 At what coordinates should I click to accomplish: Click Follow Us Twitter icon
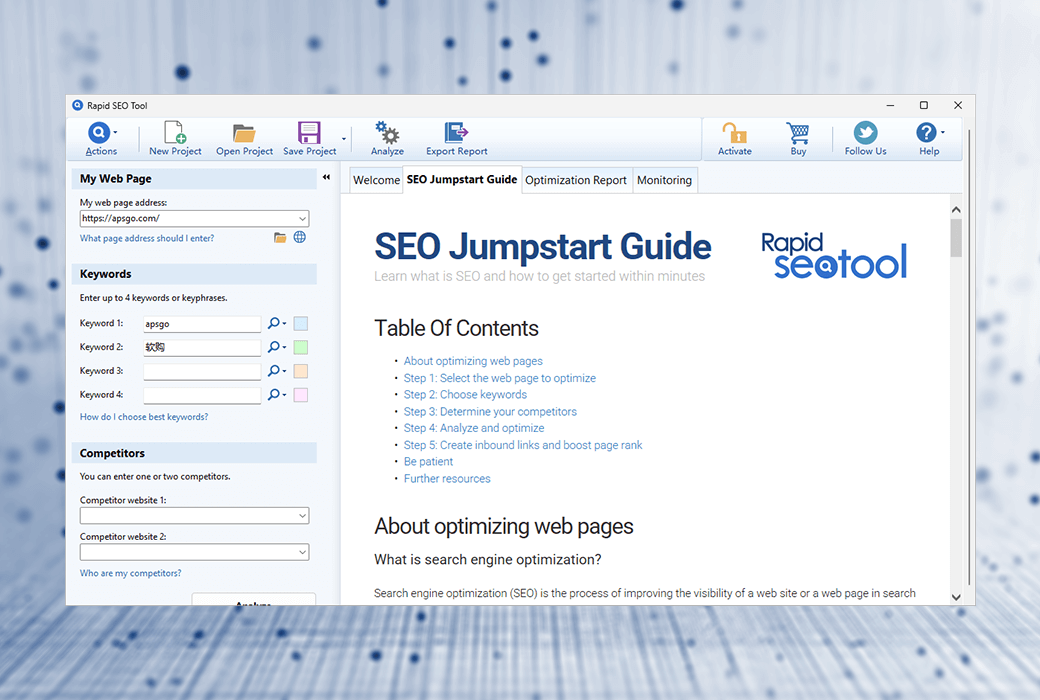point(866,133)
